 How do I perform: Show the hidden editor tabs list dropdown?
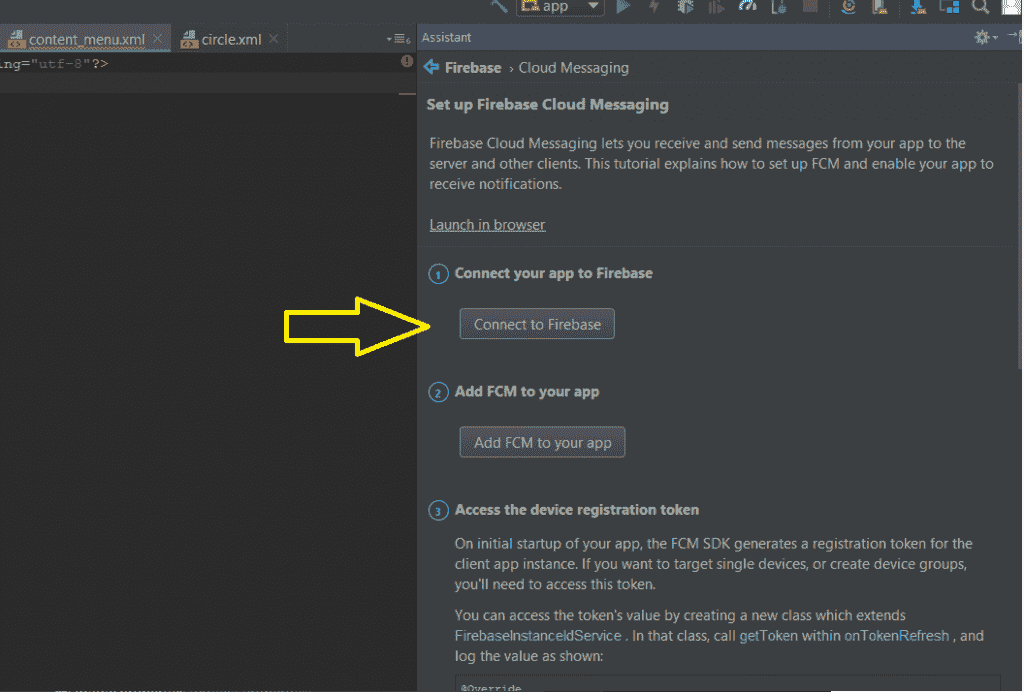(398, 39)
